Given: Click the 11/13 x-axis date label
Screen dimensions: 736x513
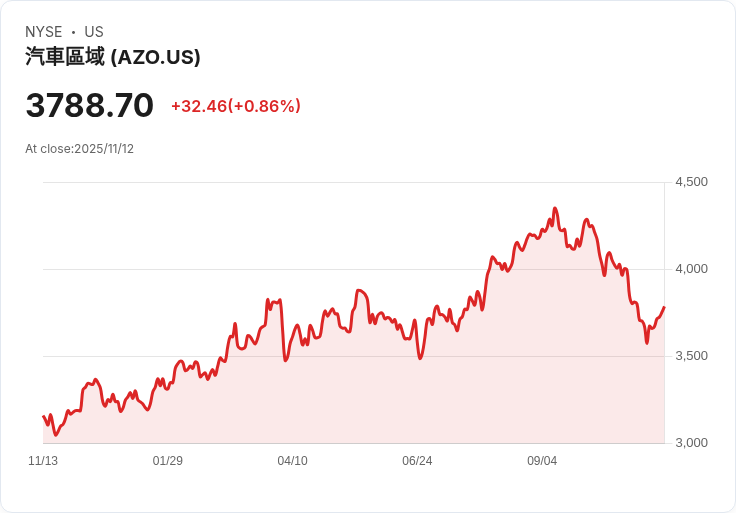Looking at the screenshot, I should 43,461.
